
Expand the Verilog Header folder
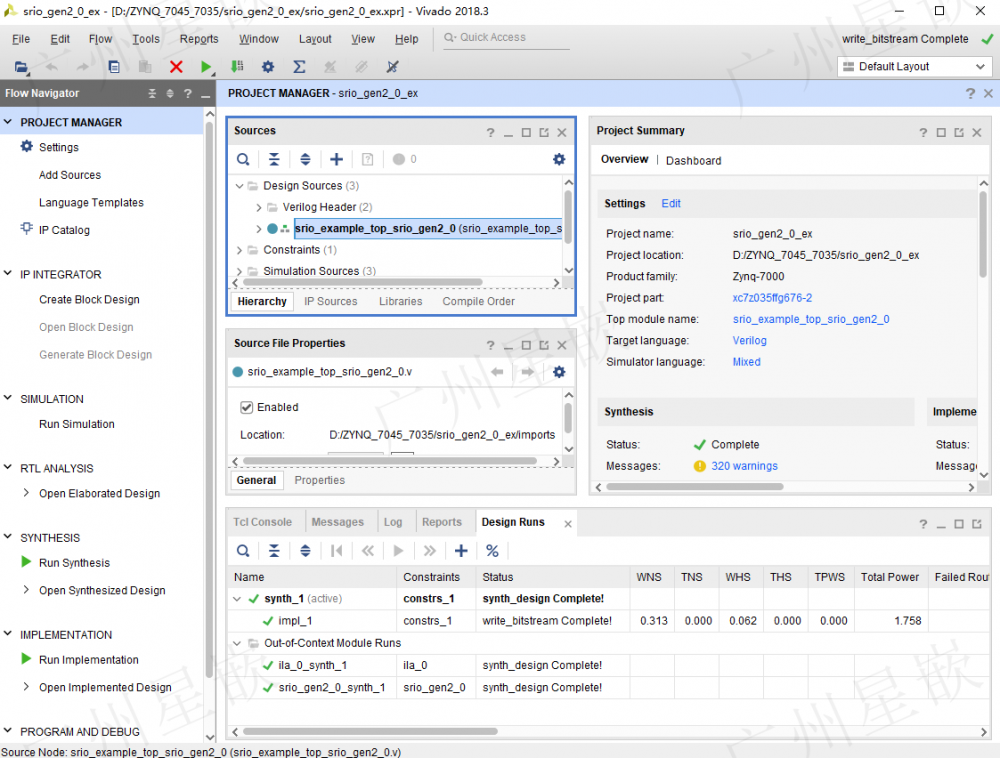[259, 207]
